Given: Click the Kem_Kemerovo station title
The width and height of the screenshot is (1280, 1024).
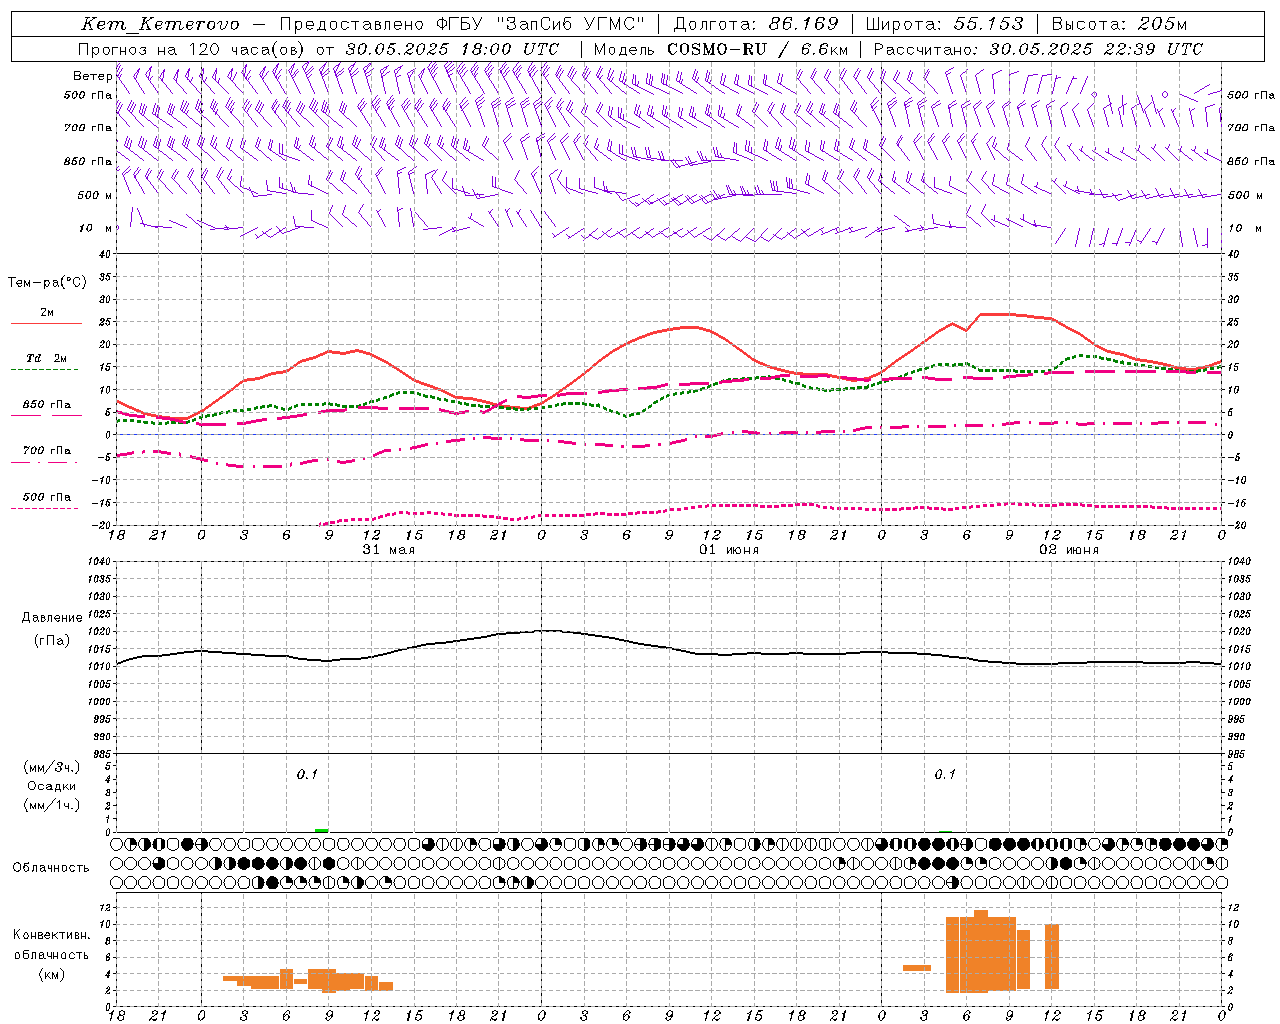Looking at the screenshot, I should click(160, 24).
